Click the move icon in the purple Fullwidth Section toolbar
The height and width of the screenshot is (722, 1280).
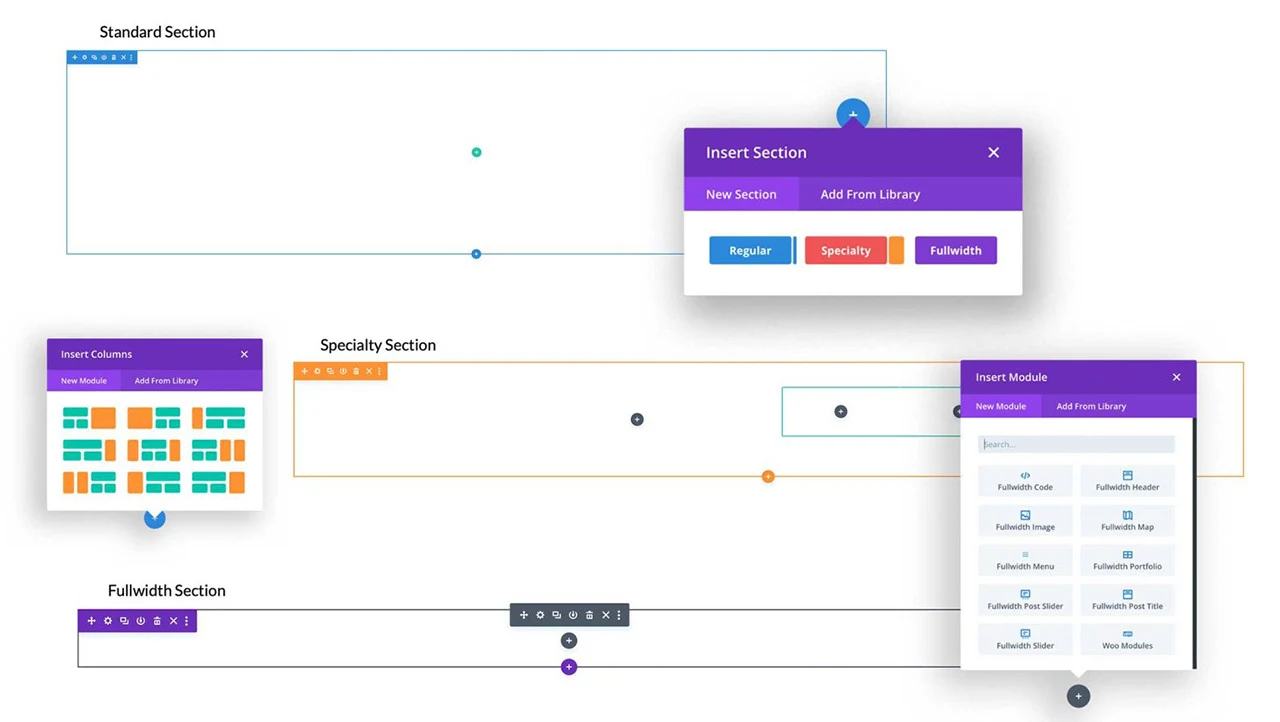(91, 621)
